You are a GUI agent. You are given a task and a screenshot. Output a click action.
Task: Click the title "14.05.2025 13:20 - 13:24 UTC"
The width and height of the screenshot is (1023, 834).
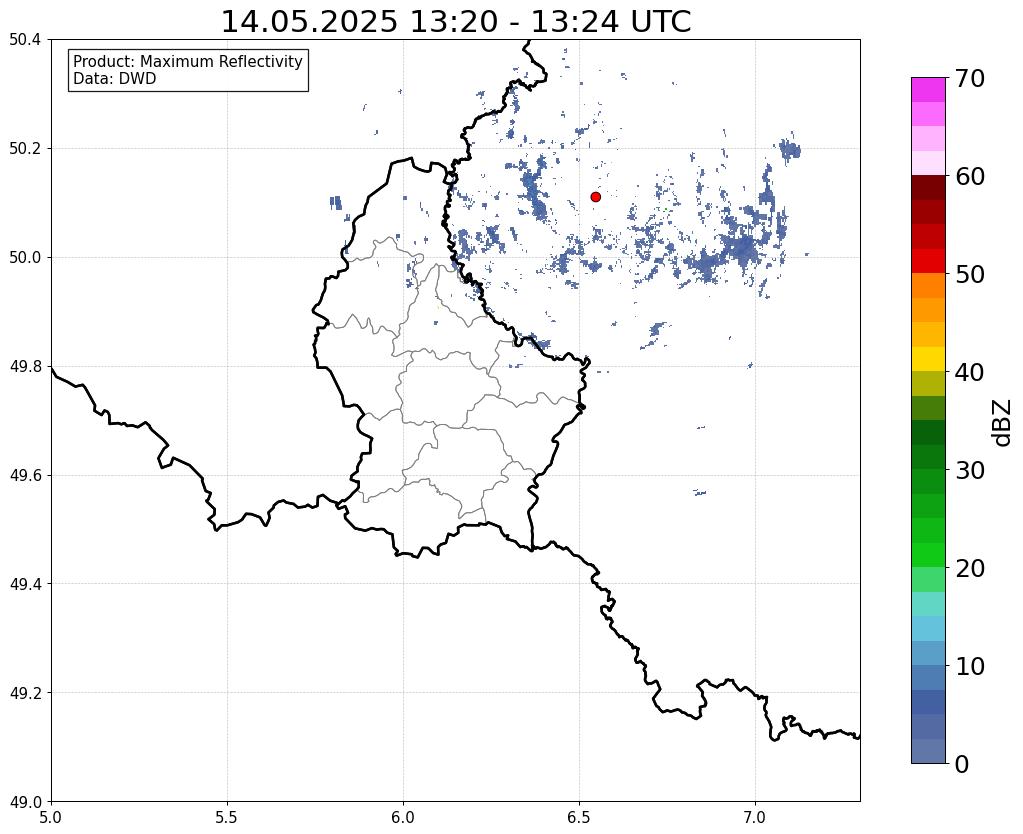[x=456, y=22]
